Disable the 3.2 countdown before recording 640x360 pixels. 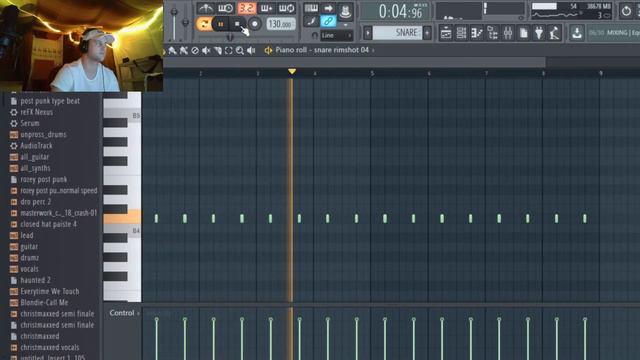(x=247, y=8)
